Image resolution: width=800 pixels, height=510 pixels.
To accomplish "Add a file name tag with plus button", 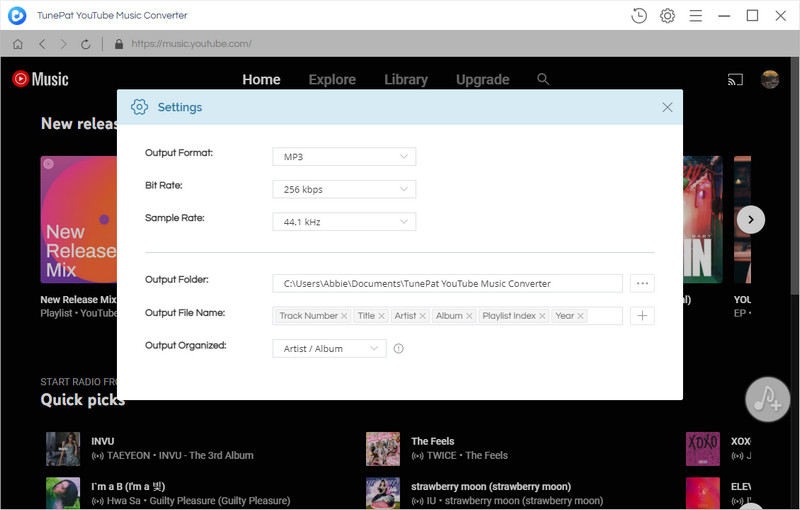I will (x=642, y=316).
